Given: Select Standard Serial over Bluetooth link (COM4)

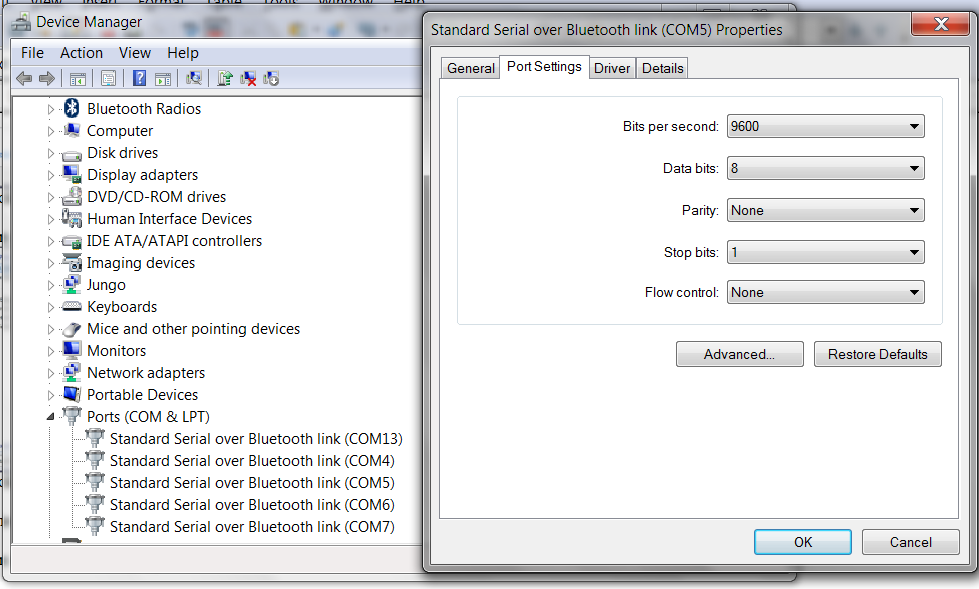Looking at the screenshot, I should click(x=252, y=460).
